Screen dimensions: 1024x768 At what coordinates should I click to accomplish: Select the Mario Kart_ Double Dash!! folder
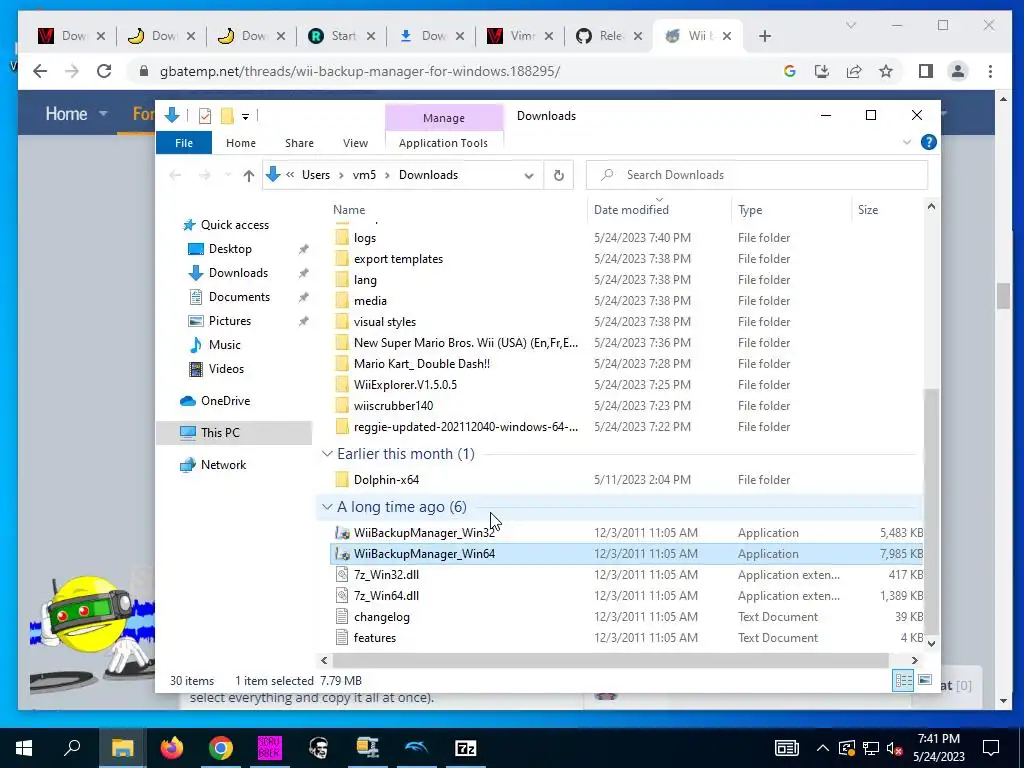pos(421,364)
